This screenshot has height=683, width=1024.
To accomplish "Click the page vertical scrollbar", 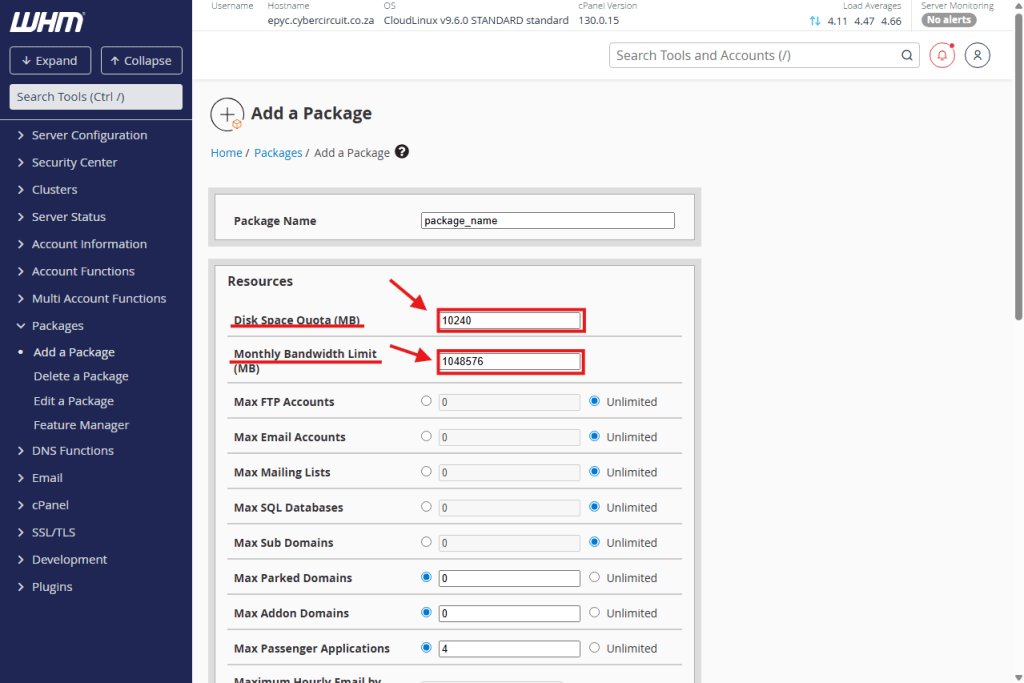I will point(1018,200).
